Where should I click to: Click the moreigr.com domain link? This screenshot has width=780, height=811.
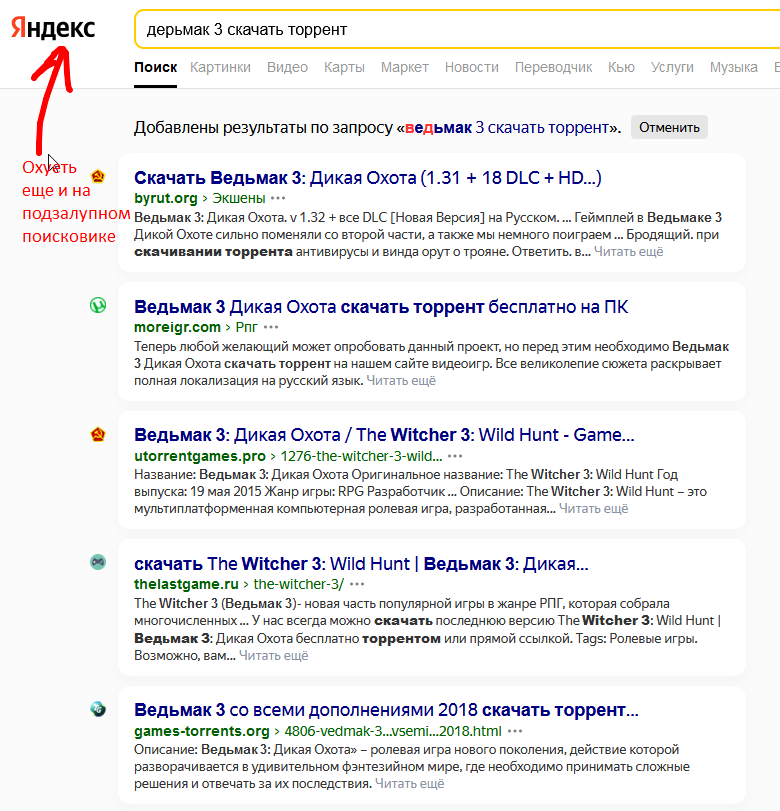tap(177, 327)
